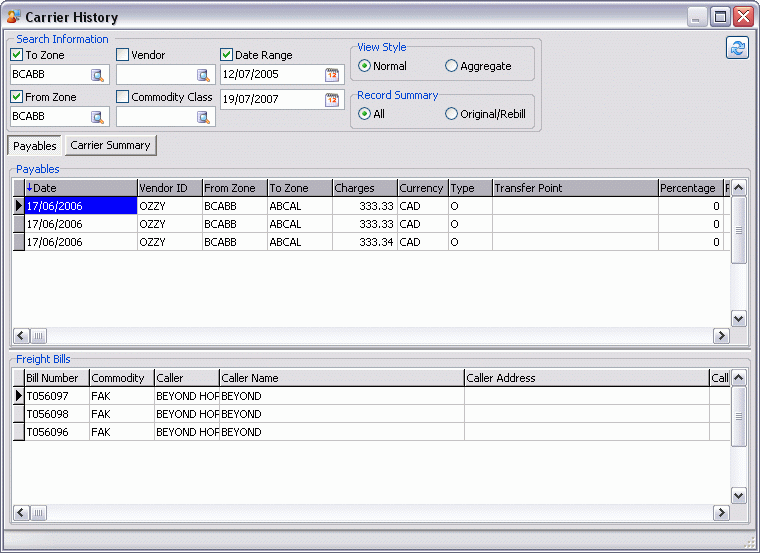This screenshot has height=553, width=760.
Task: Open the From Zone lookup search icon
Action: click(x=97, y=117)
